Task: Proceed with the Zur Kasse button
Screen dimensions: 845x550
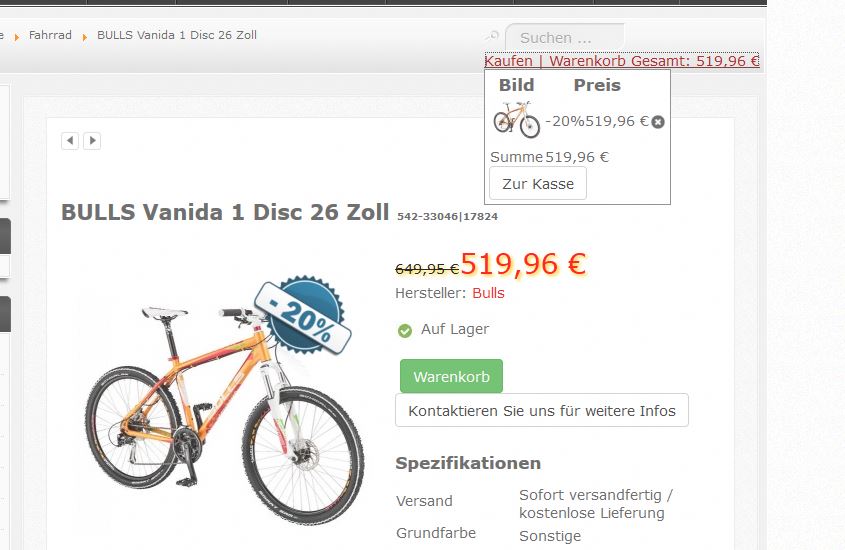Action: [538, 184]
